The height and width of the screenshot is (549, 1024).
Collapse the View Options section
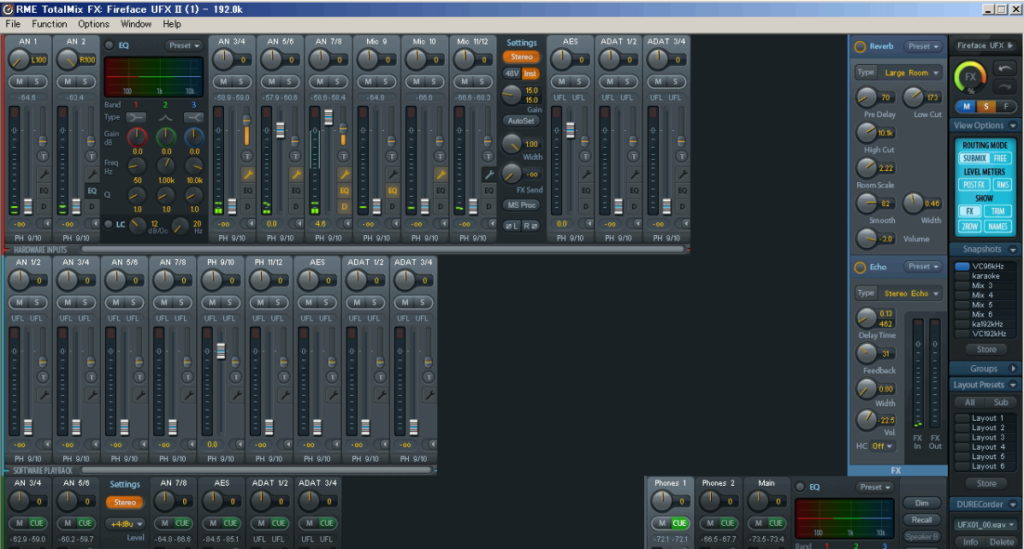pyautogui.click(x=1013, y=125)
